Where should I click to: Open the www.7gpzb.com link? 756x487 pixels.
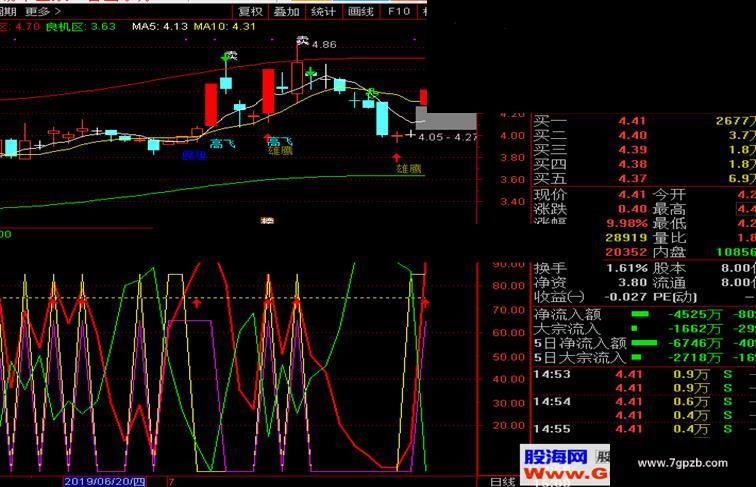click(x=683, y=463)
